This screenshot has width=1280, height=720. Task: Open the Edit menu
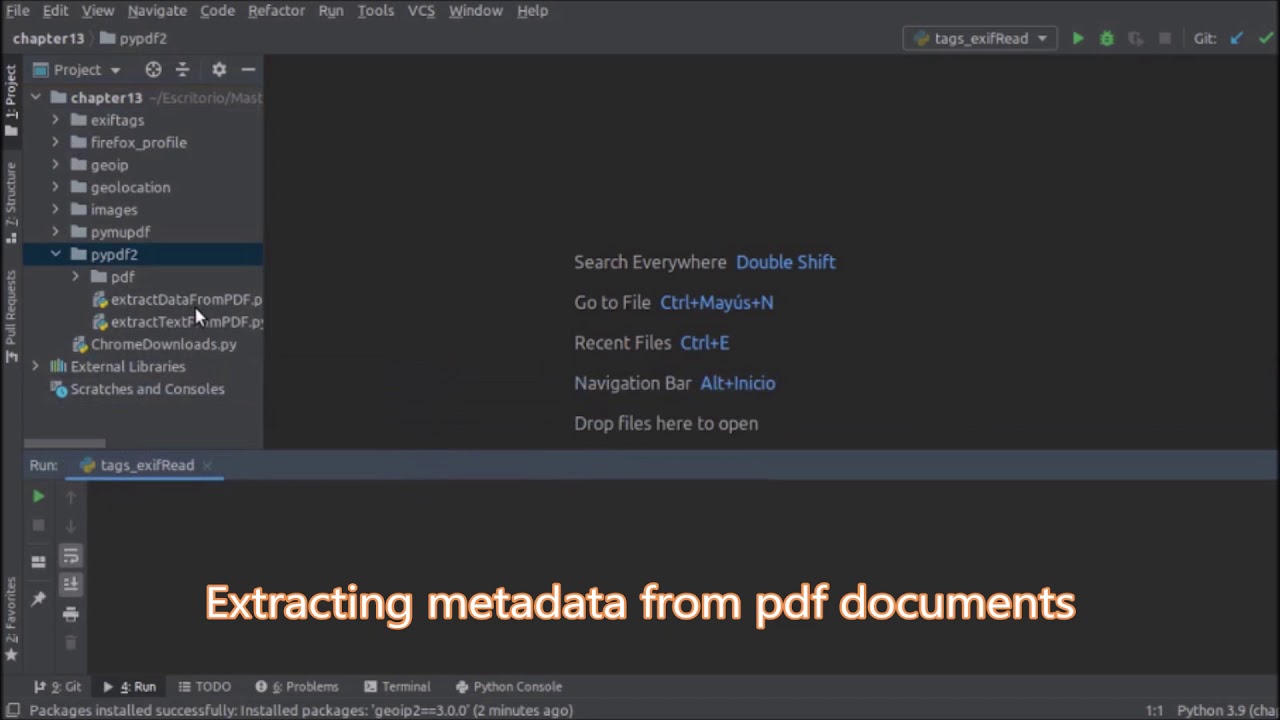click(55, 10)
